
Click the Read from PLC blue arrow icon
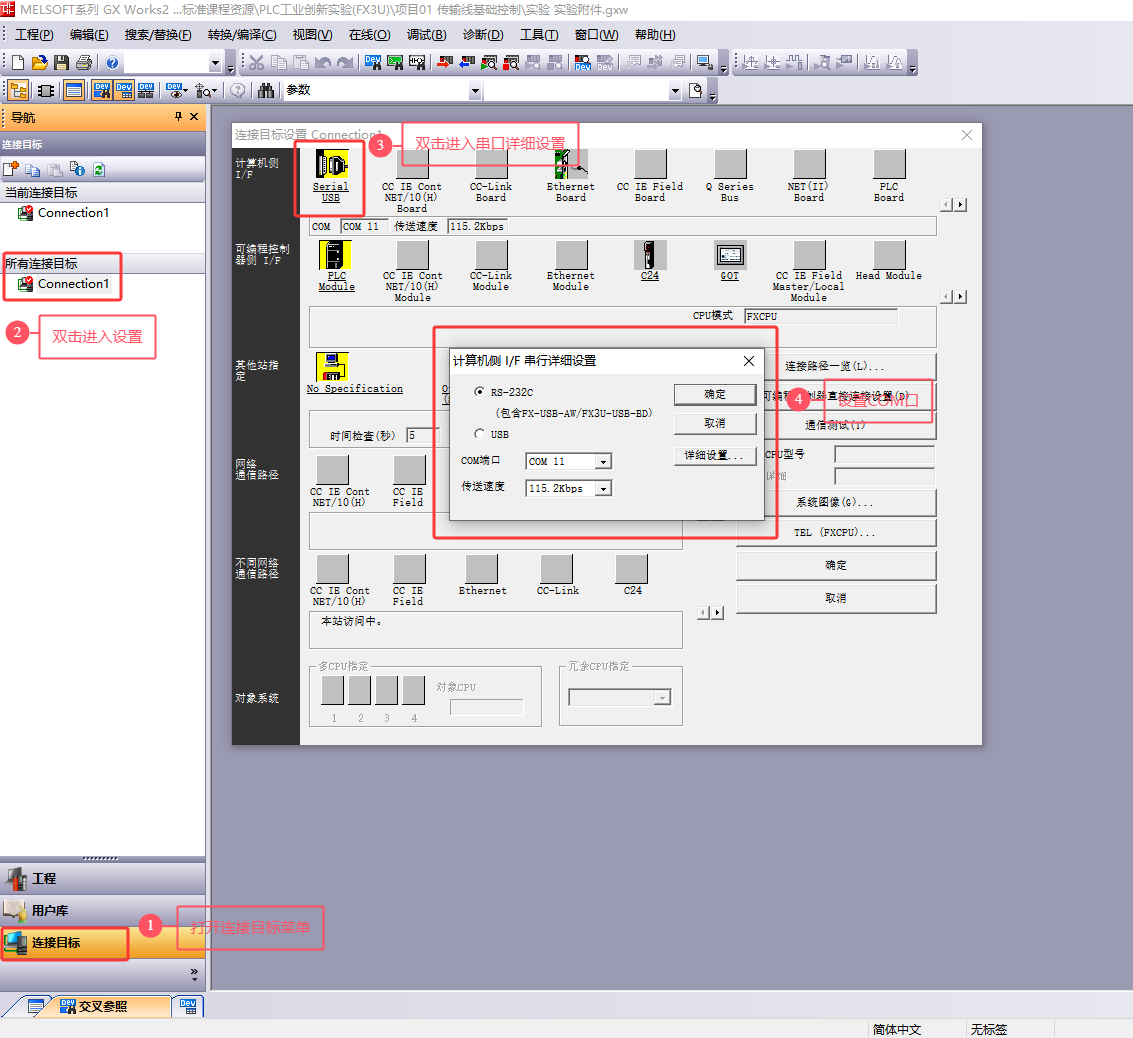[x=468, y=63]
